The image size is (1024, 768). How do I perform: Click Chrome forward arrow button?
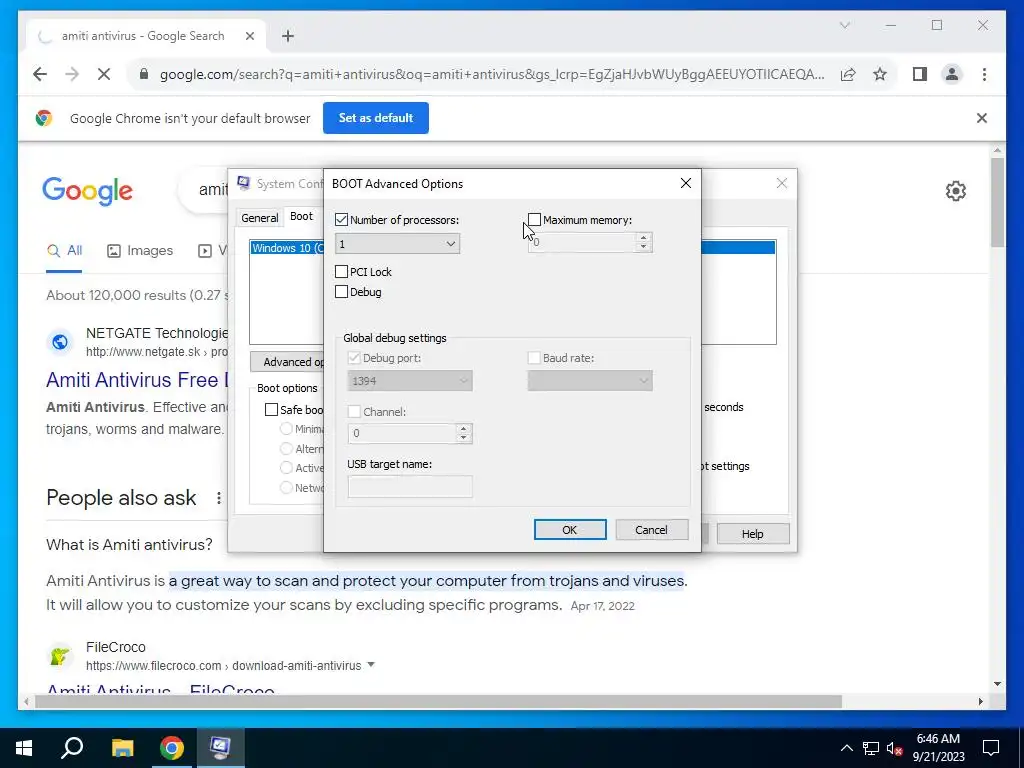coord(72,74)
